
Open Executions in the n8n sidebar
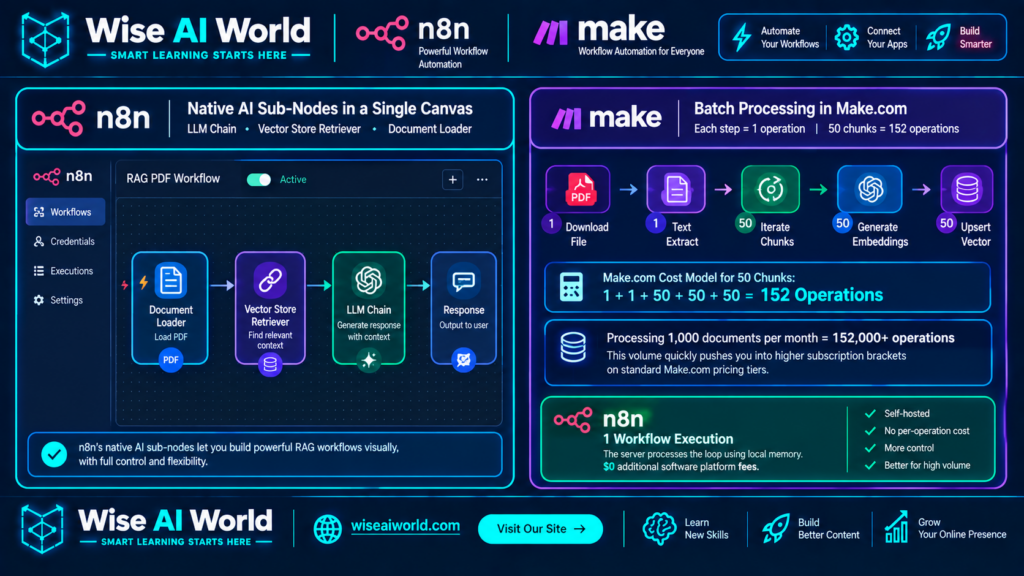65,271
